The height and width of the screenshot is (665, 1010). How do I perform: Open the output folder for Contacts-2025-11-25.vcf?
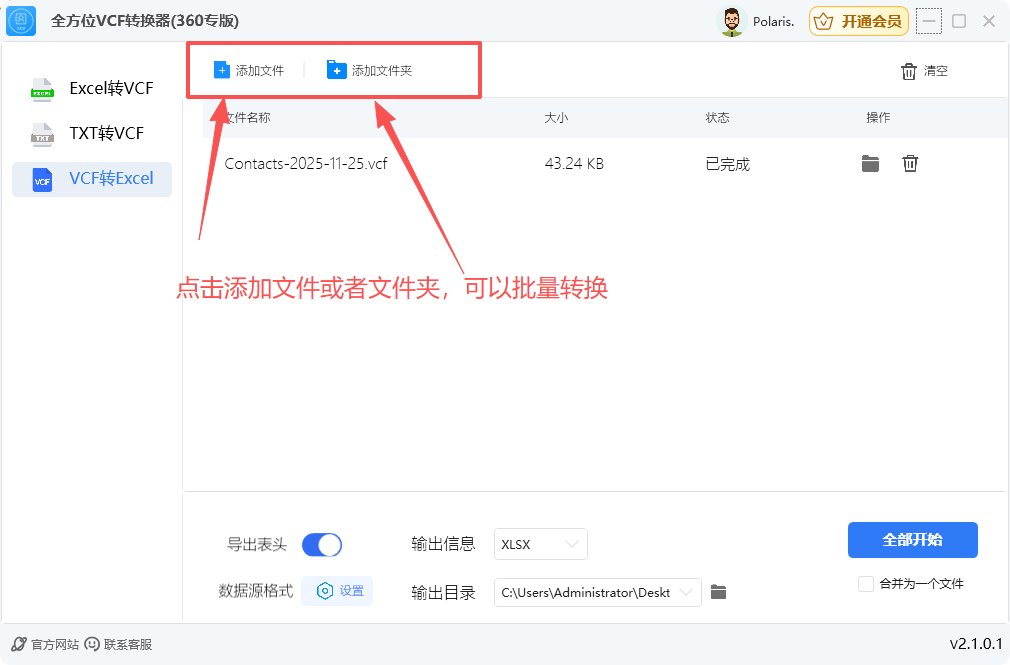pos(870,163)
